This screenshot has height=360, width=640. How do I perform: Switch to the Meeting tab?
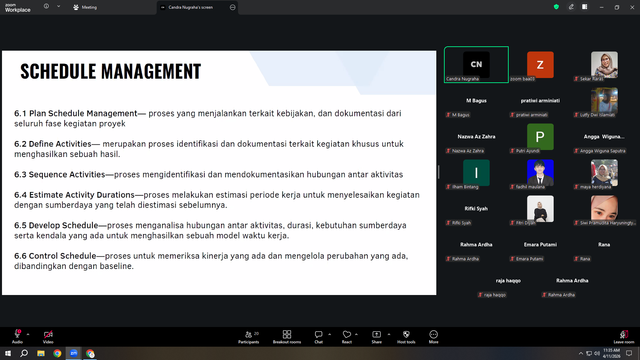click(85, 7)
